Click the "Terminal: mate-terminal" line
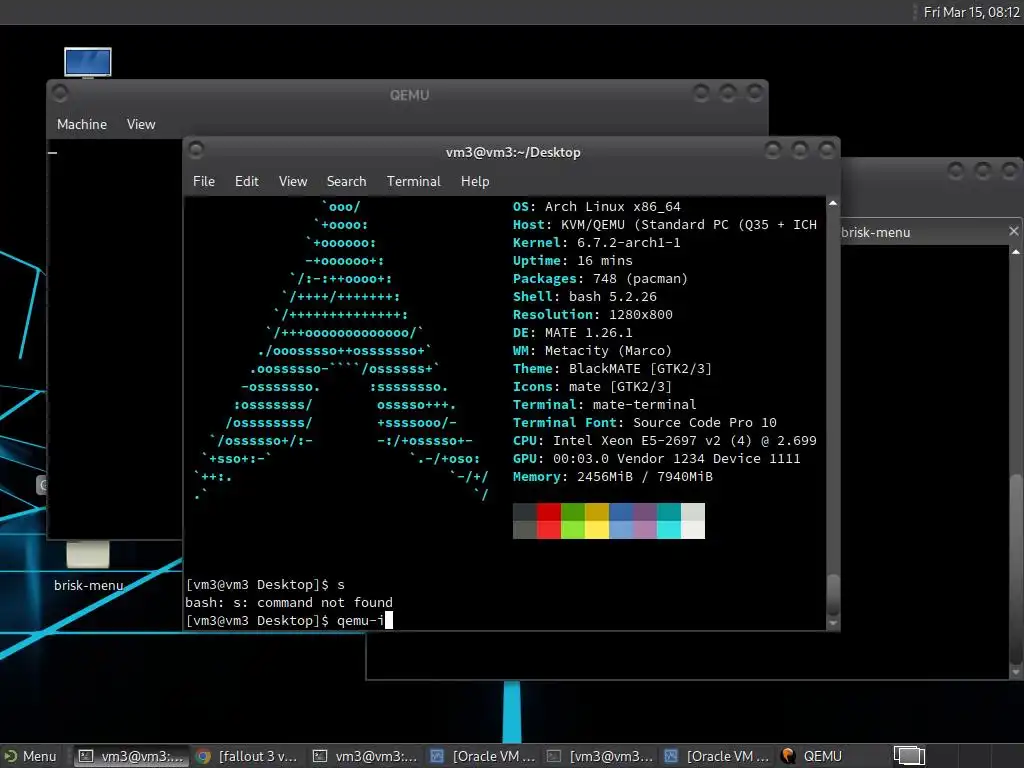The width and height of the screenshot is (1024, 768). pyautogui.click(x=605, y=404)
